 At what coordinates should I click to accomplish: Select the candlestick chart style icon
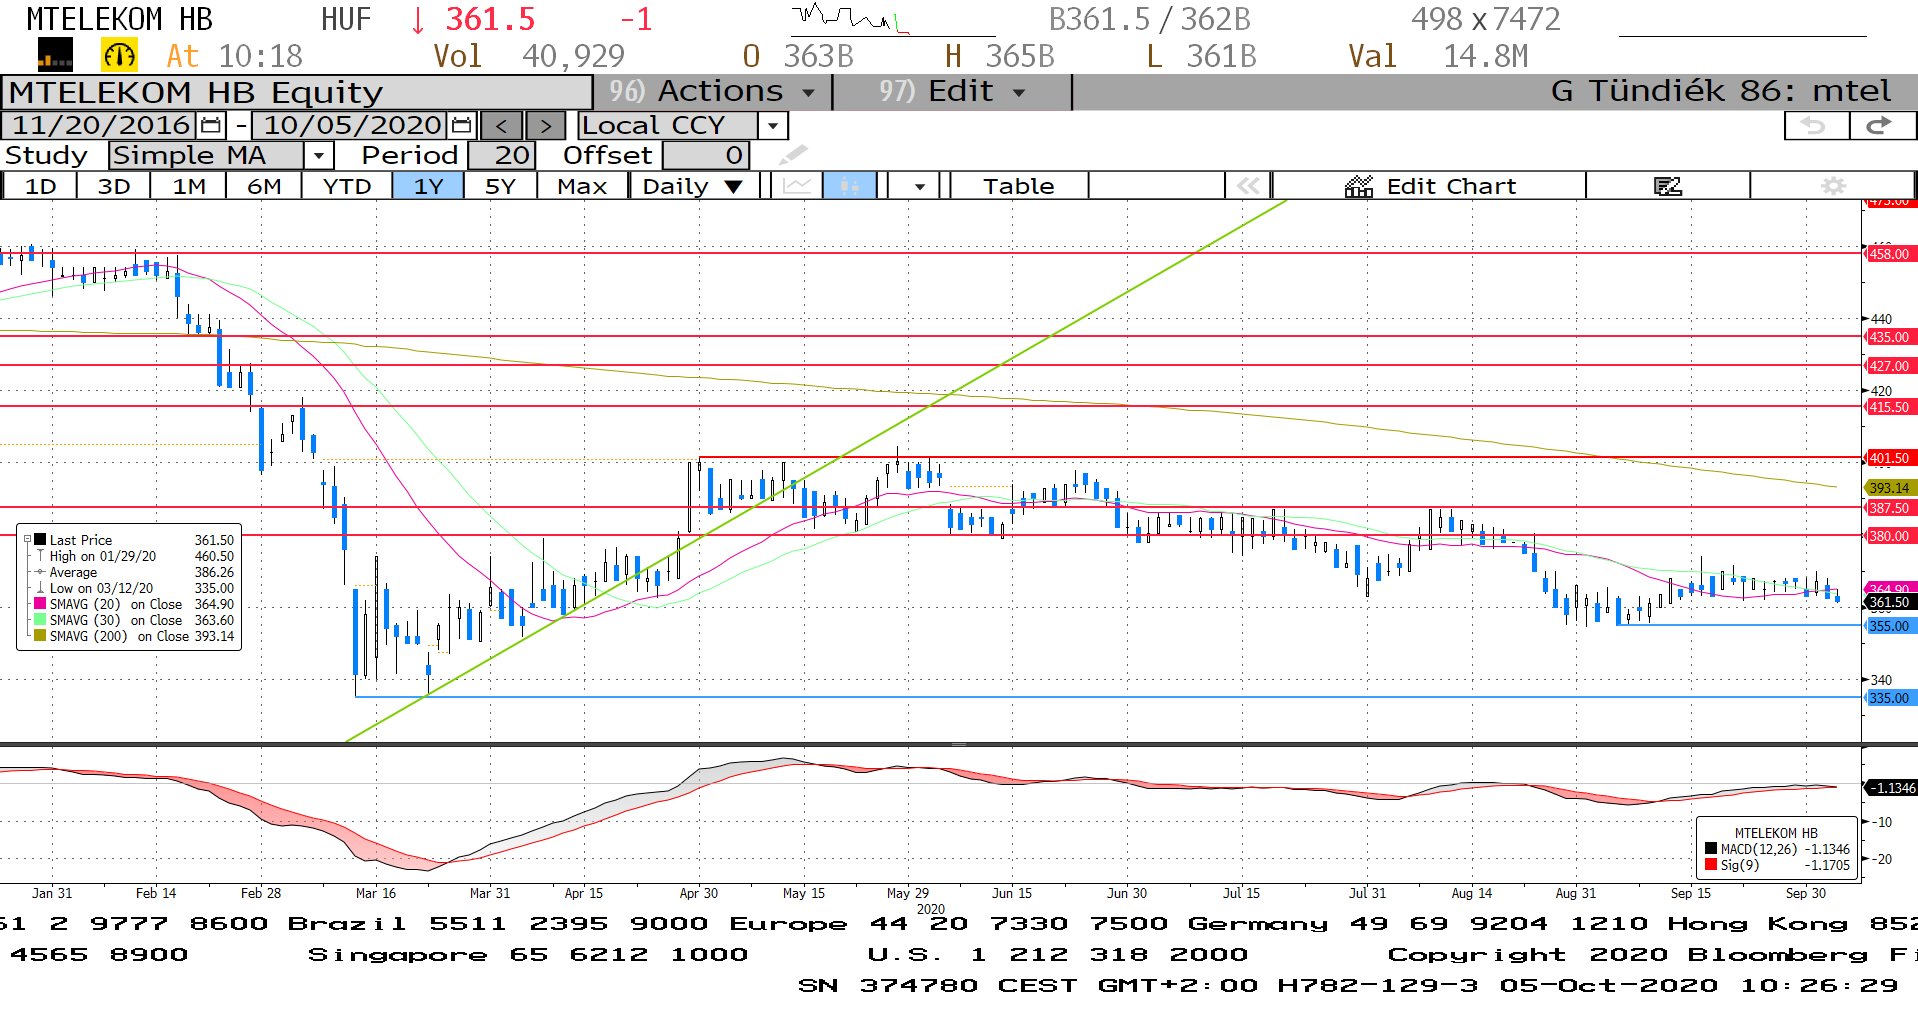(849, 186)
